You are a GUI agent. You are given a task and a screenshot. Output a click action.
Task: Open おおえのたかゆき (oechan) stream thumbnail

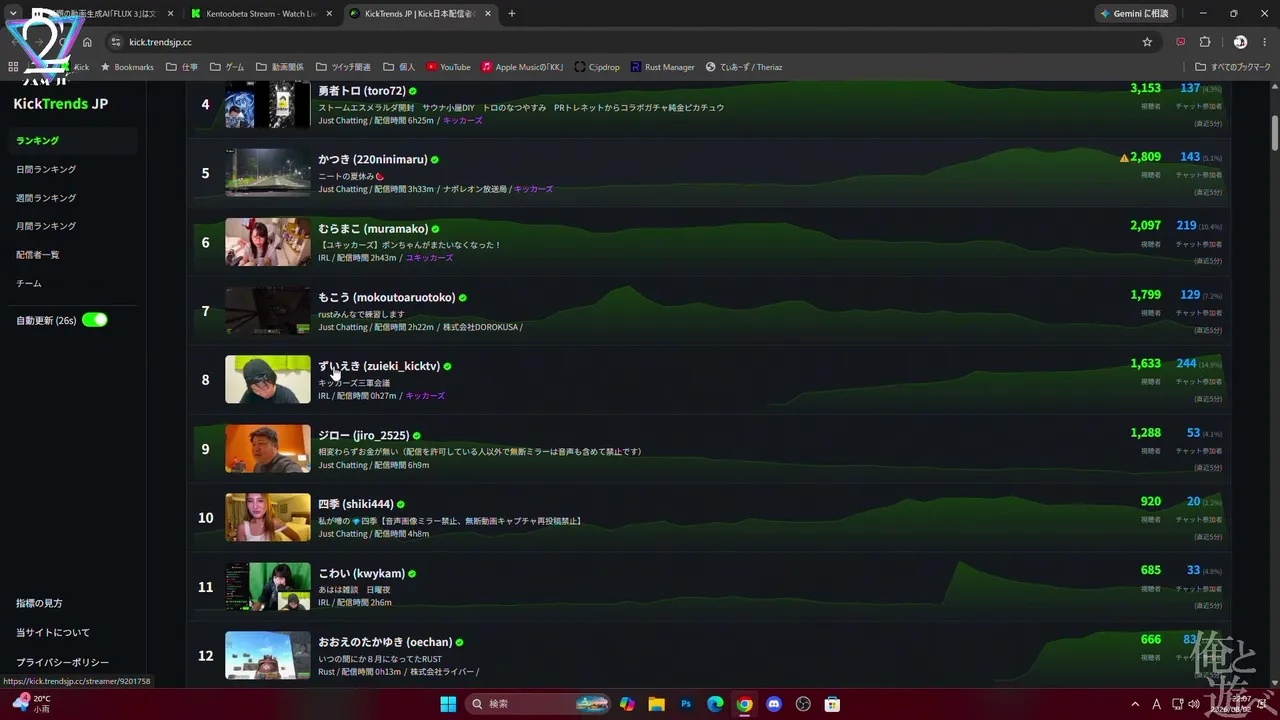268,655
